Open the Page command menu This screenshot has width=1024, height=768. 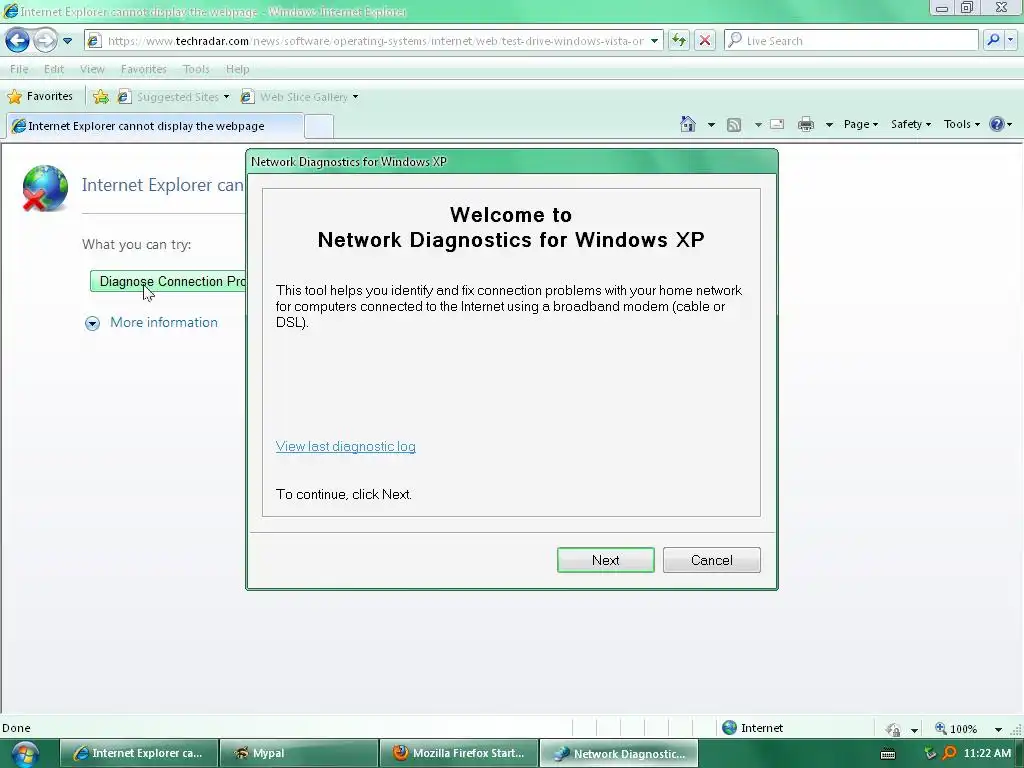coord(860,124)
